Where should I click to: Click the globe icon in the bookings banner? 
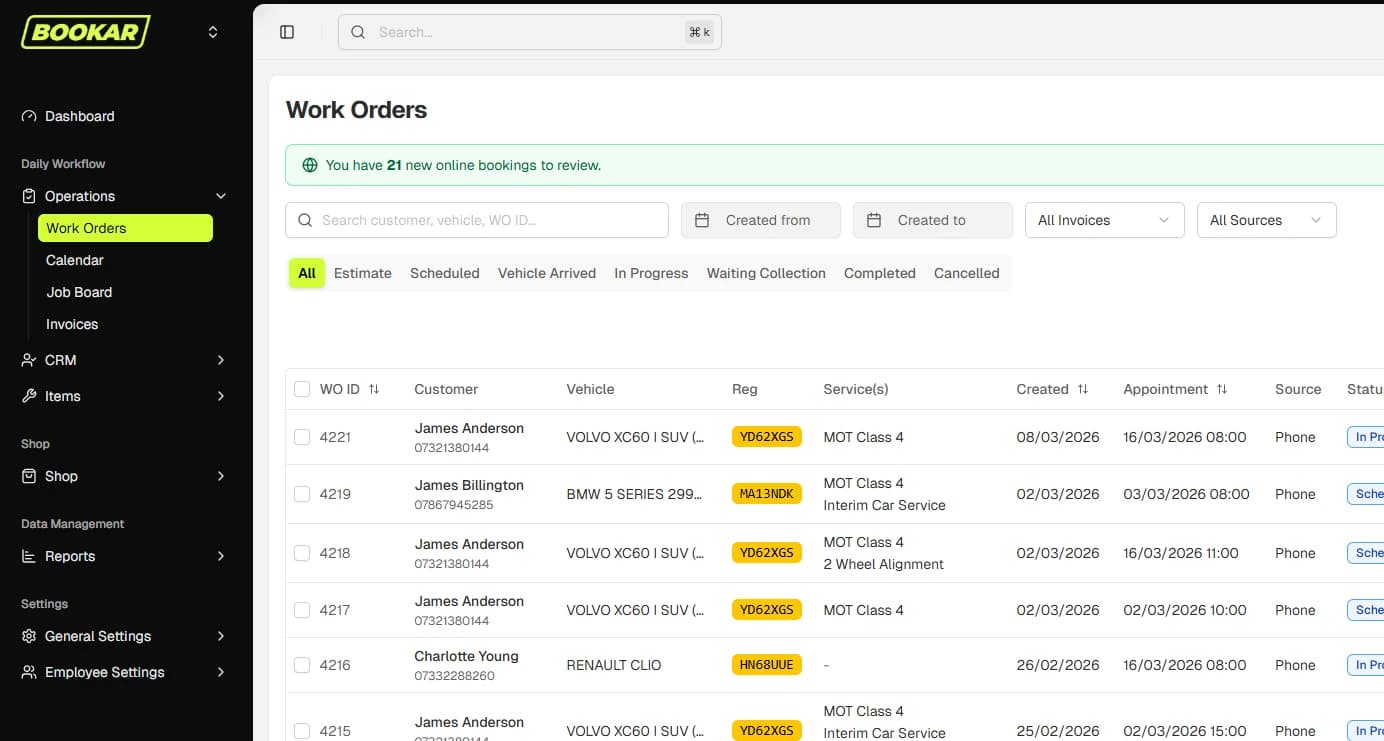click(309, 164)
